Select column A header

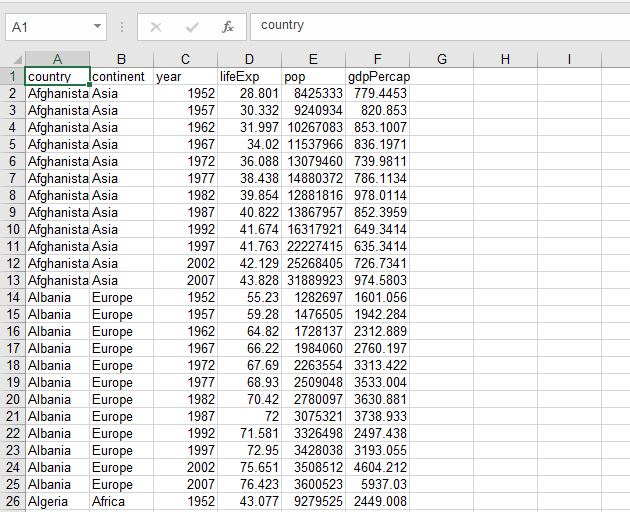click(x=57, y=59)
